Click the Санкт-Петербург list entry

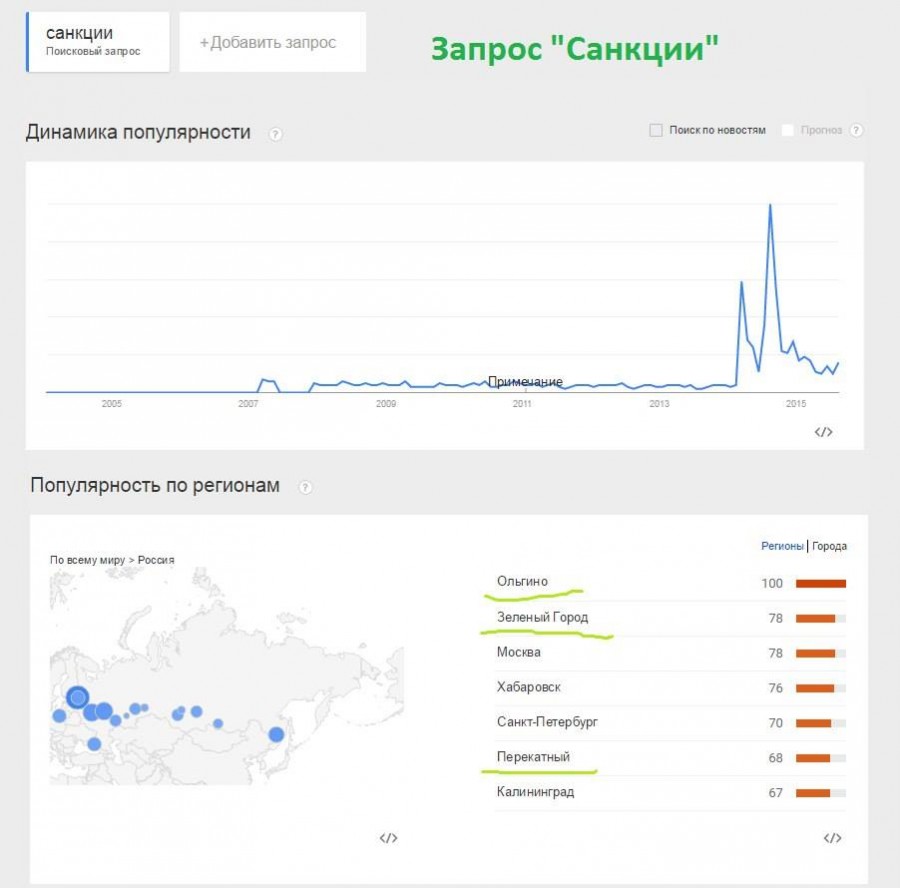[547, 722]
